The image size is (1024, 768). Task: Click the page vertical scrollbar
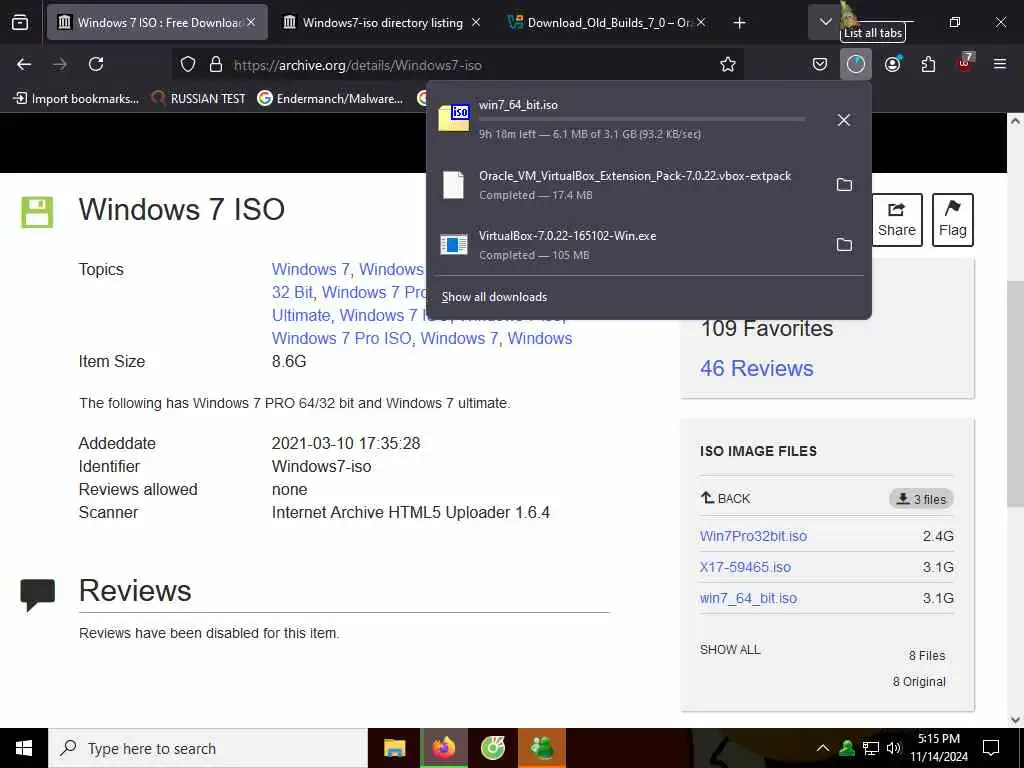(x=1015, y=393)
